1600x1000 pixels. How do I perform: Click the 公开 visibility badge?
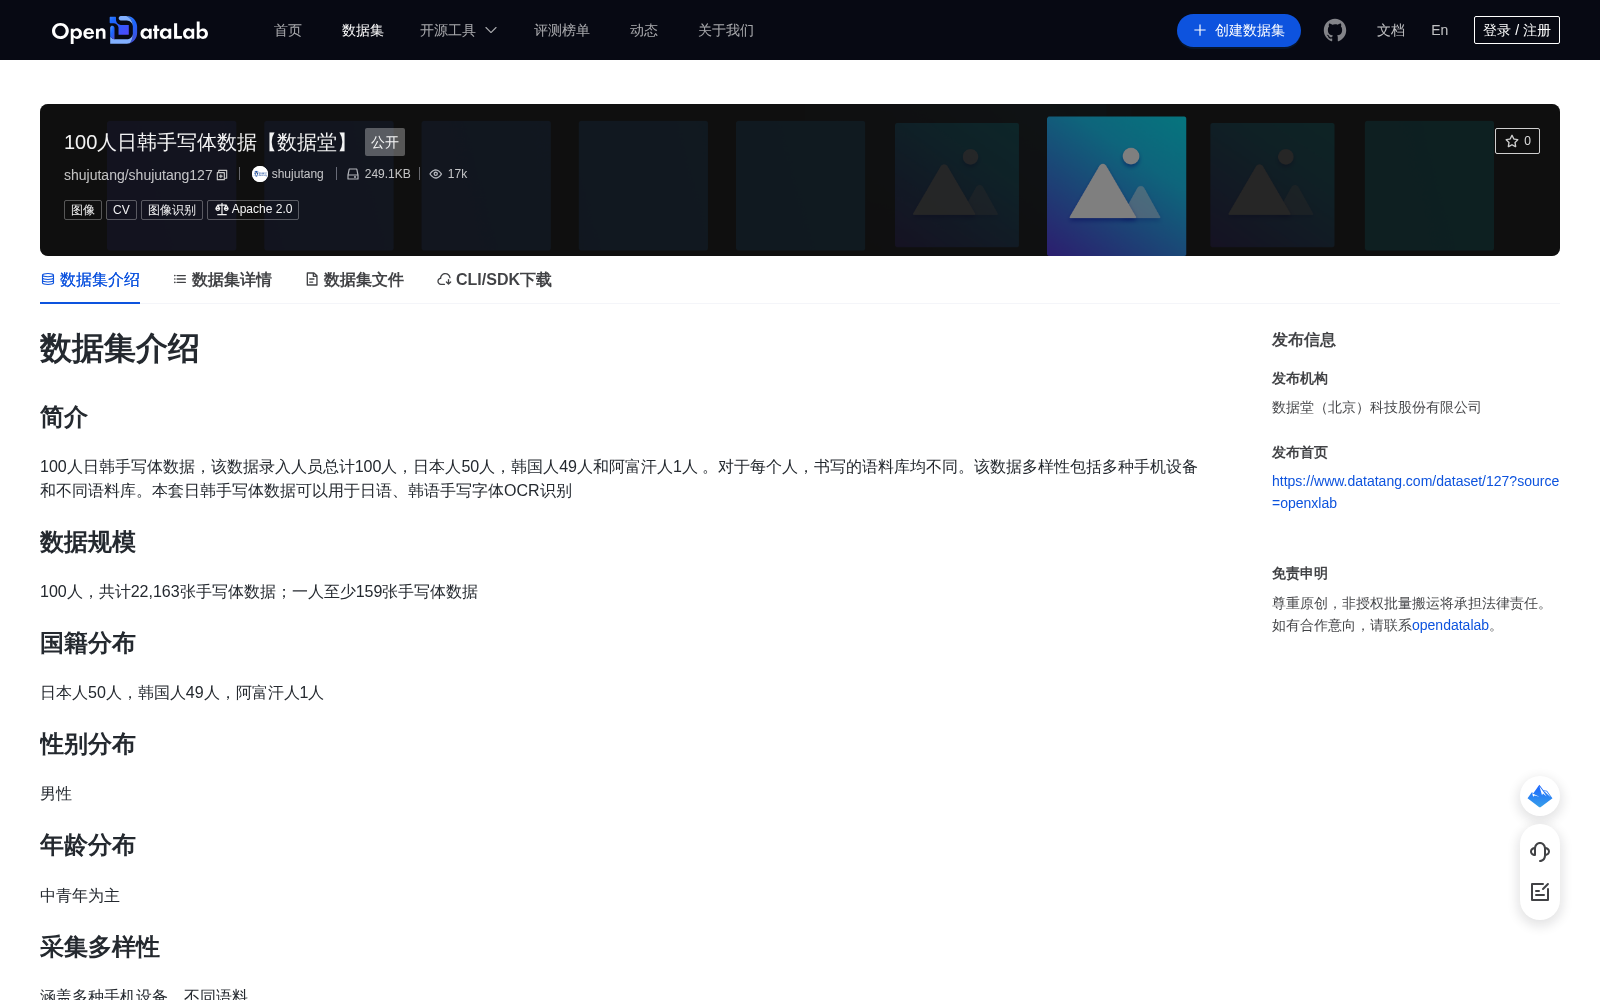point(385,142)
